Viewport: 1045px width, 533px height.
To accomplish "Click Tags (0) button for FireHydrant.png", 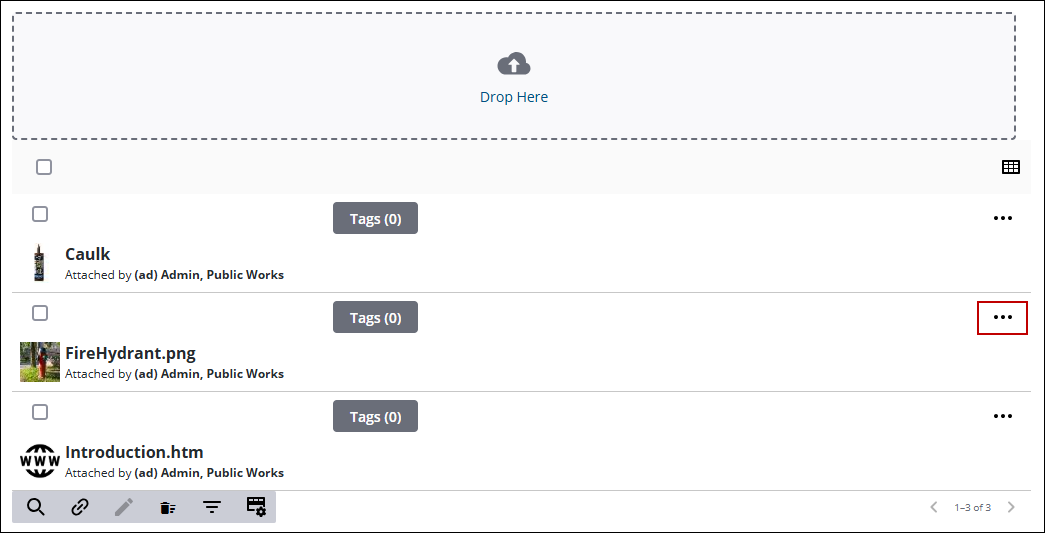I will point(375,317).
